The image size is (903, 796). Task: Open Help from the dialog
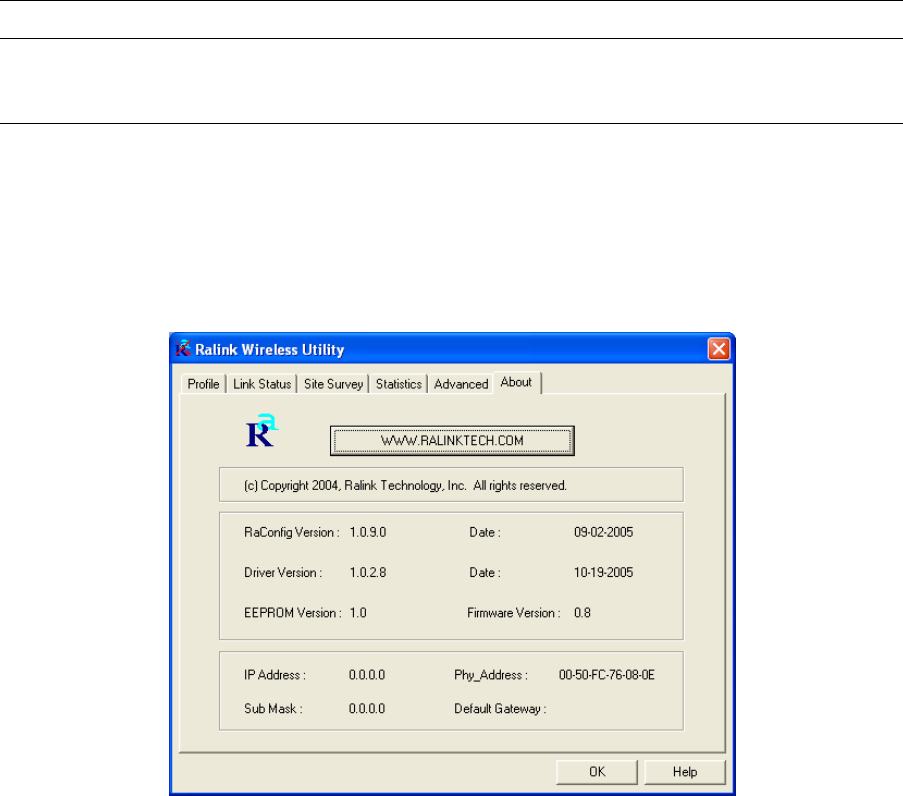tap(685, 772)
